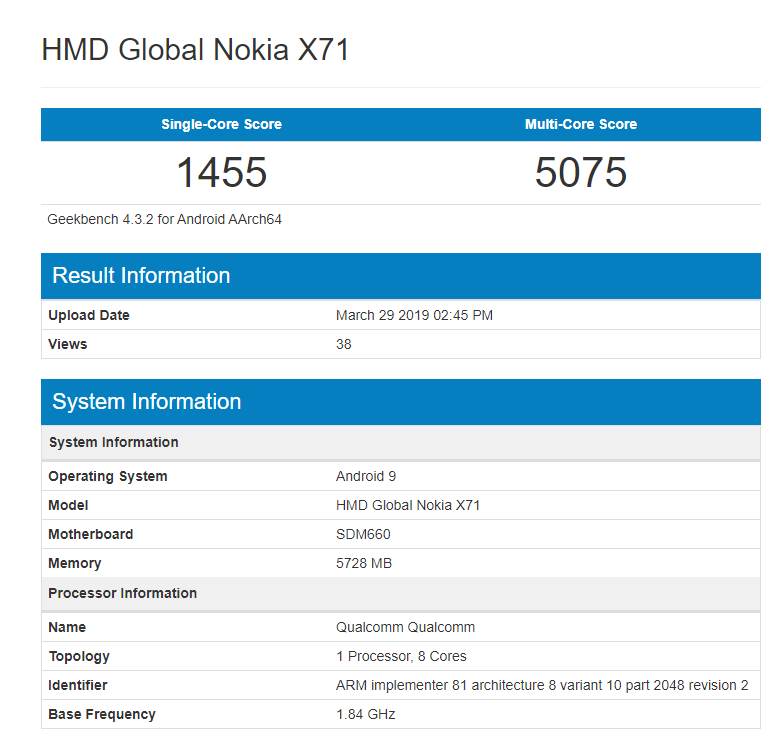Select the 'Multi-Core Score' header
Screen dimensions: 779x741
click(x=581, y=124)
